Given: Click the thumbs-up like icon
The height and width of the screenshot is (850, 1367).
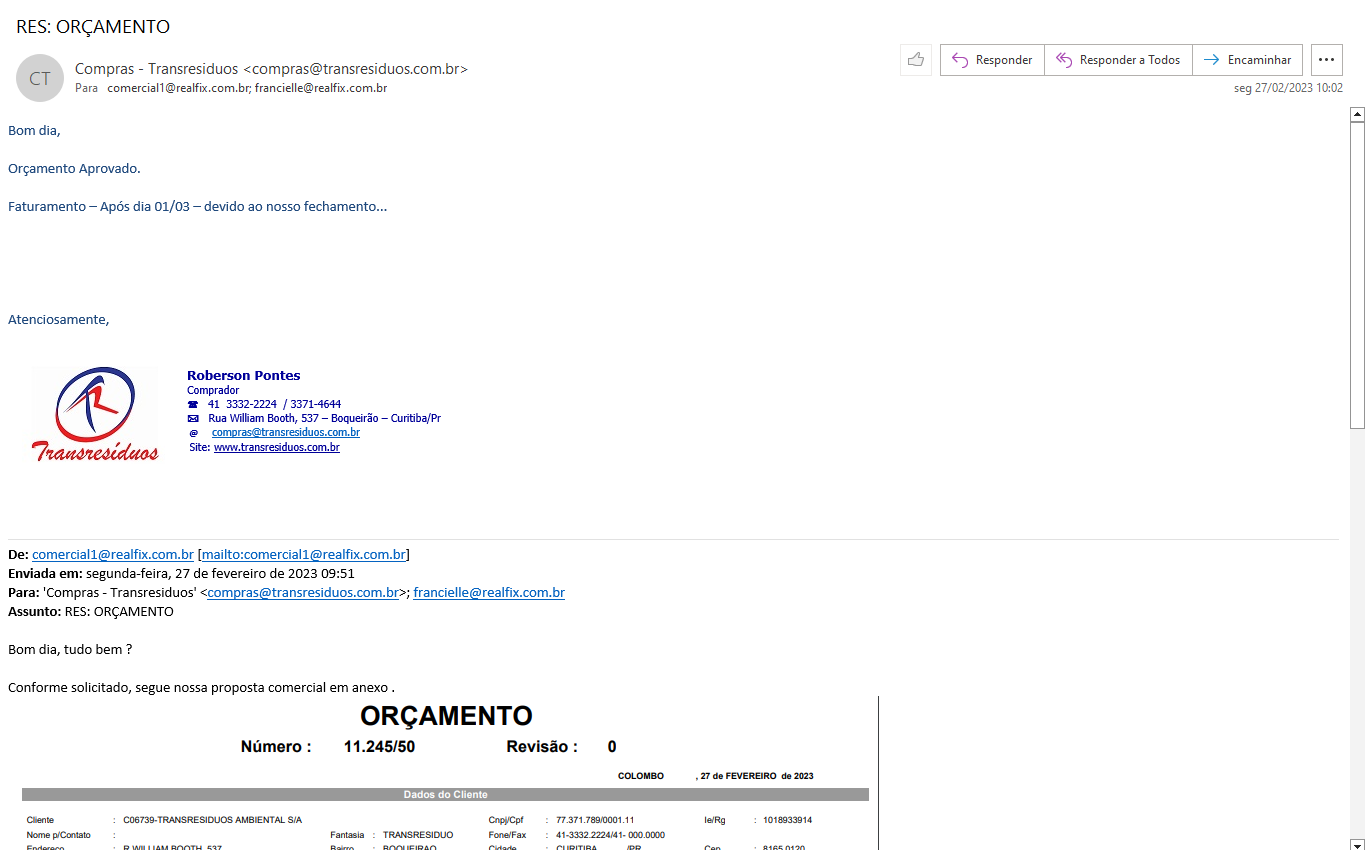Looking at the screenshot, I should tap(915, 60).
